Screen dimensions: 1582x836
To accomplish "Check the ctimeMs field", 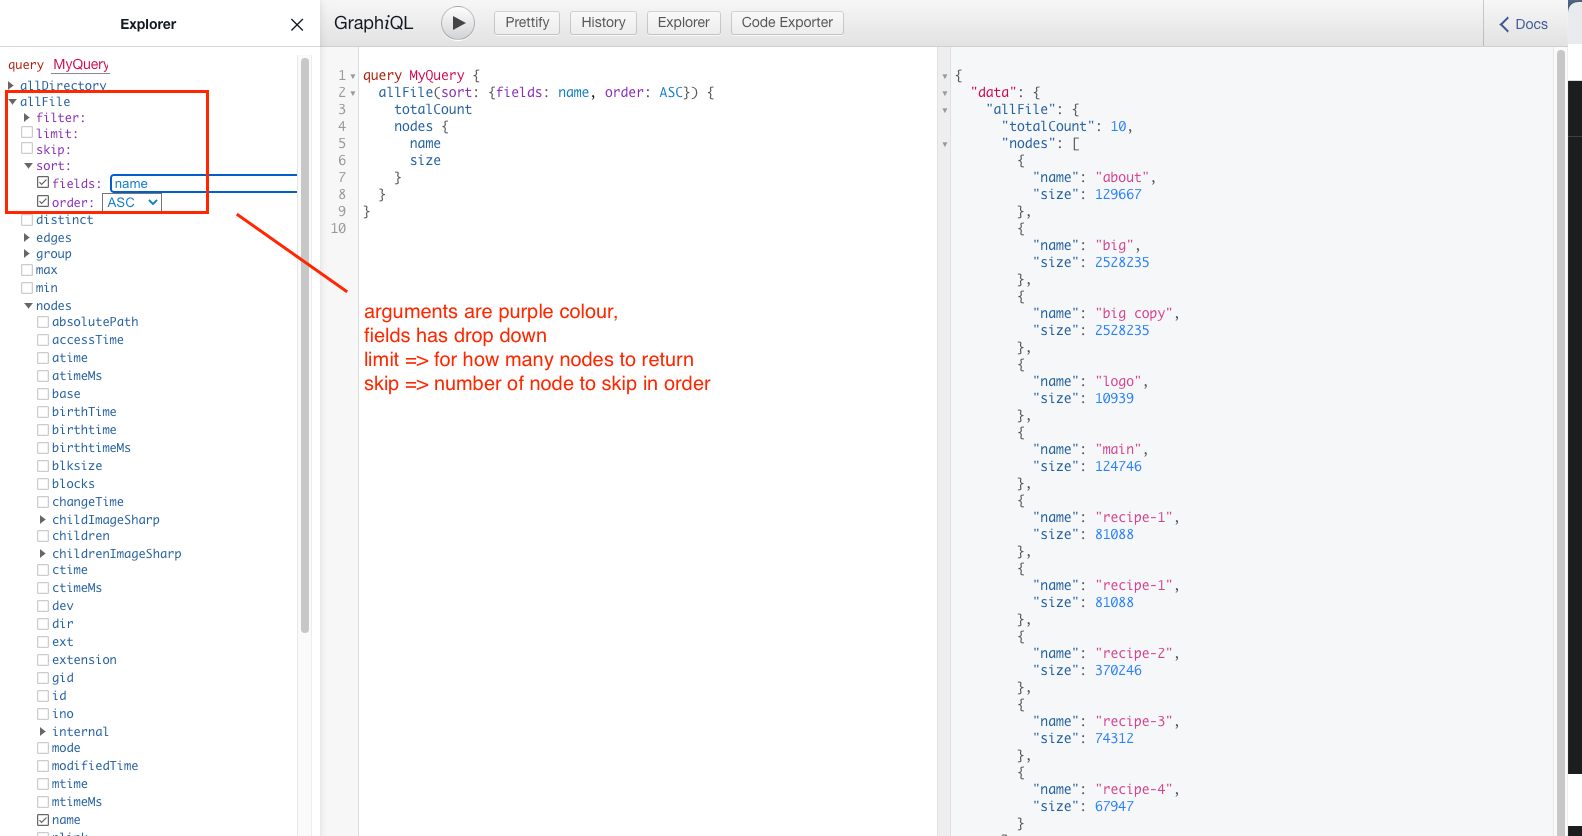I will point(43,588).
